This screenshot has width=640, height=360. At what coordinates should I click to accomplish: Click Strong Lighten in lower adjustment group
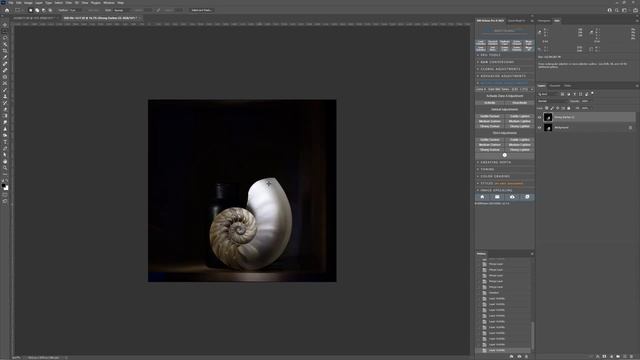click(520, 150)
